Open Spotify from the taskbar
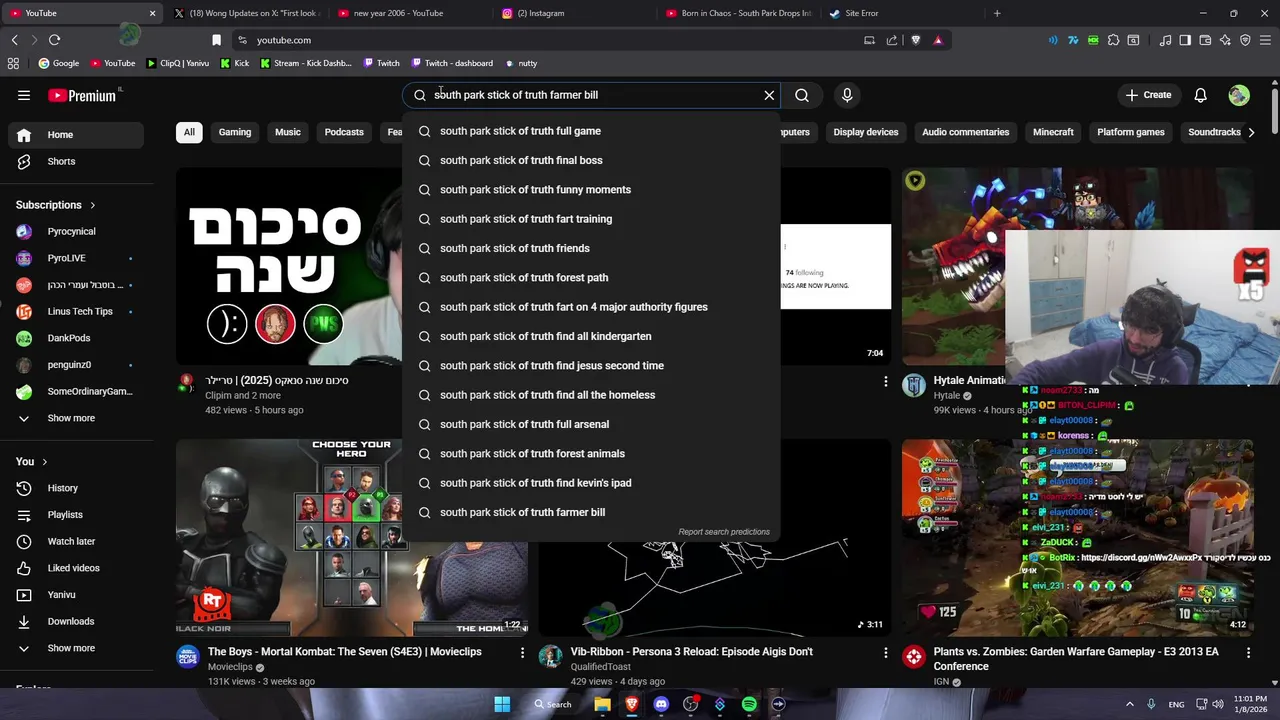This screenshot has height=720, width=1280. tap(749, 704)
